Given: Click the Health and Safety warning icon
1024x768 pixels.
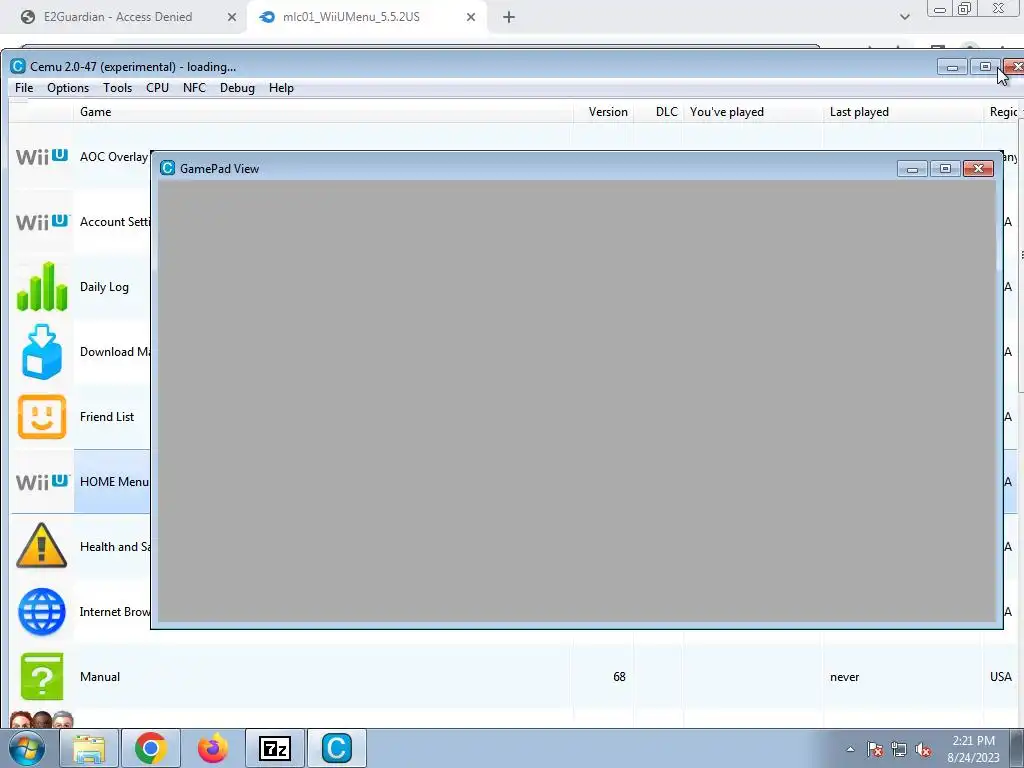Looking at the screenshot, I should tap(42, 545).
